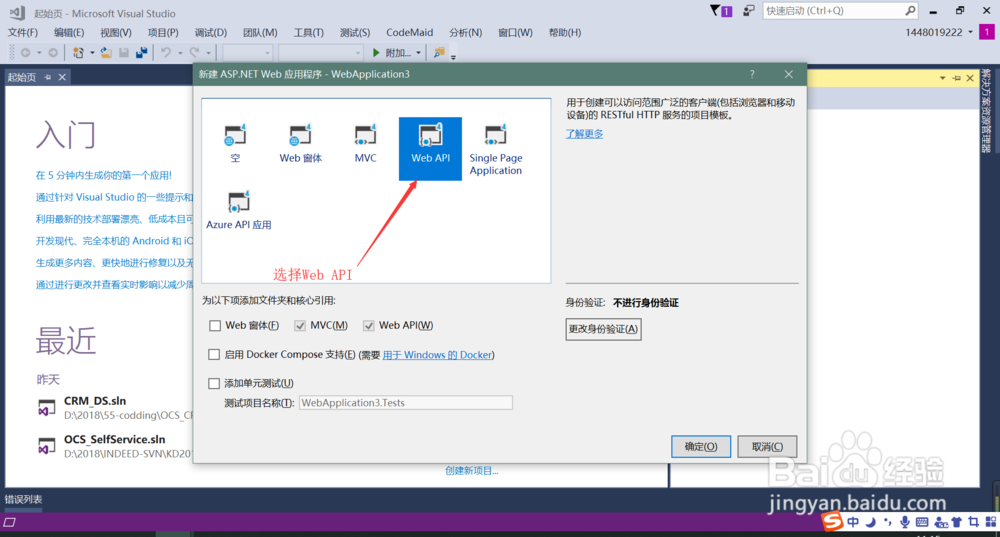Click the redo toolbar icon
1000x537 pixels.
point(195,53)
